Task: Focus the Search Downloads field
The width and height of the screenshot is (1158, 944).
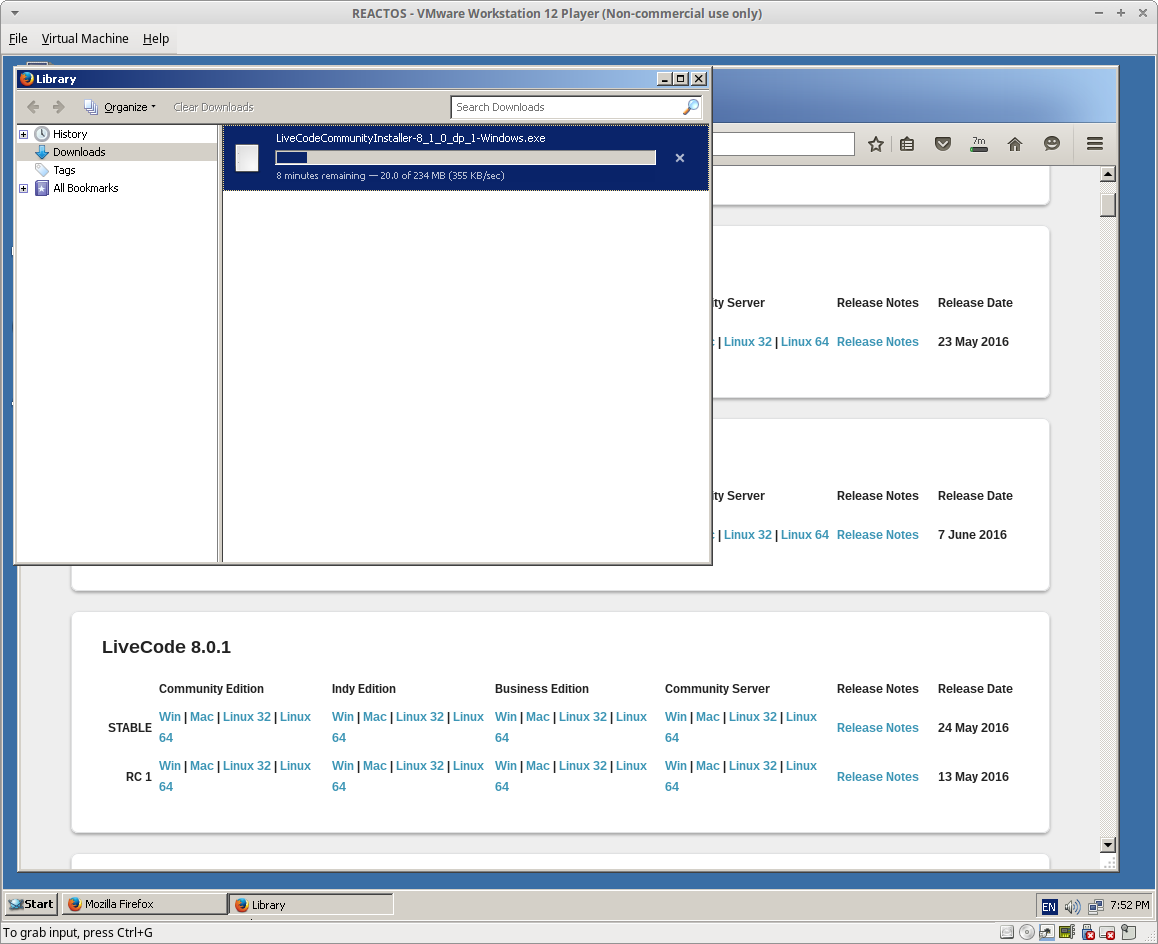Action: 567,107
